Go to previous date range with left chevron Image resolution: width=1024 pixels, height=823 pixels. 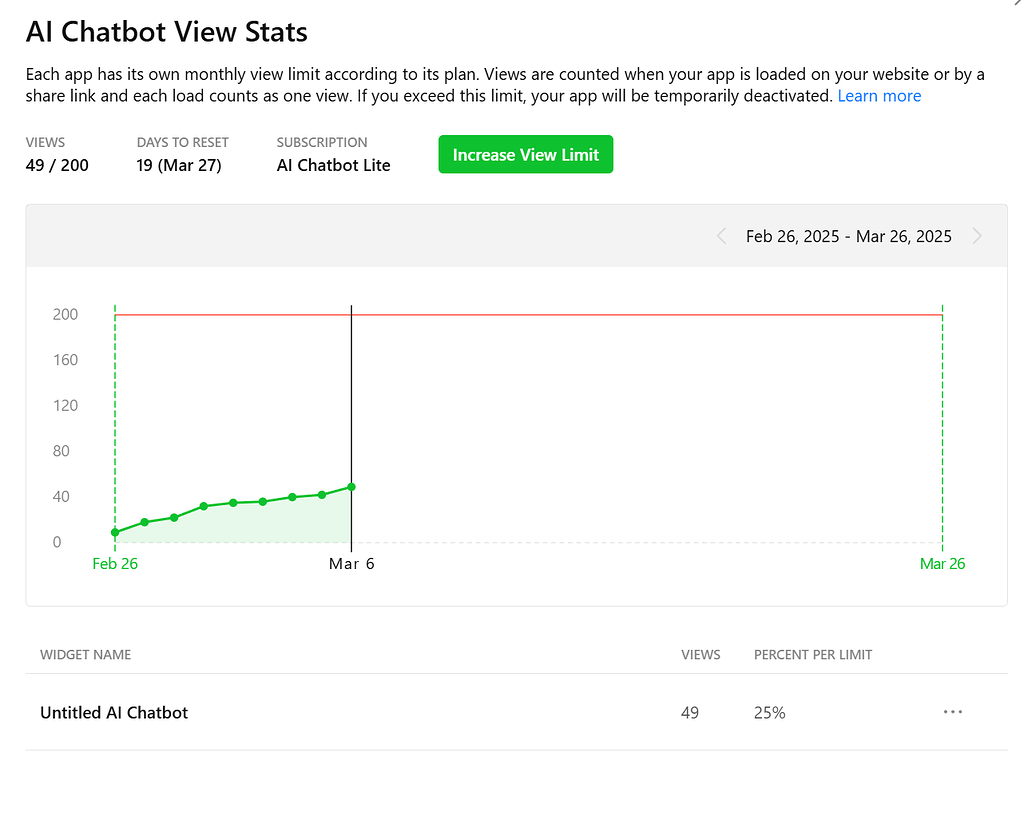[x=721, y=237]
